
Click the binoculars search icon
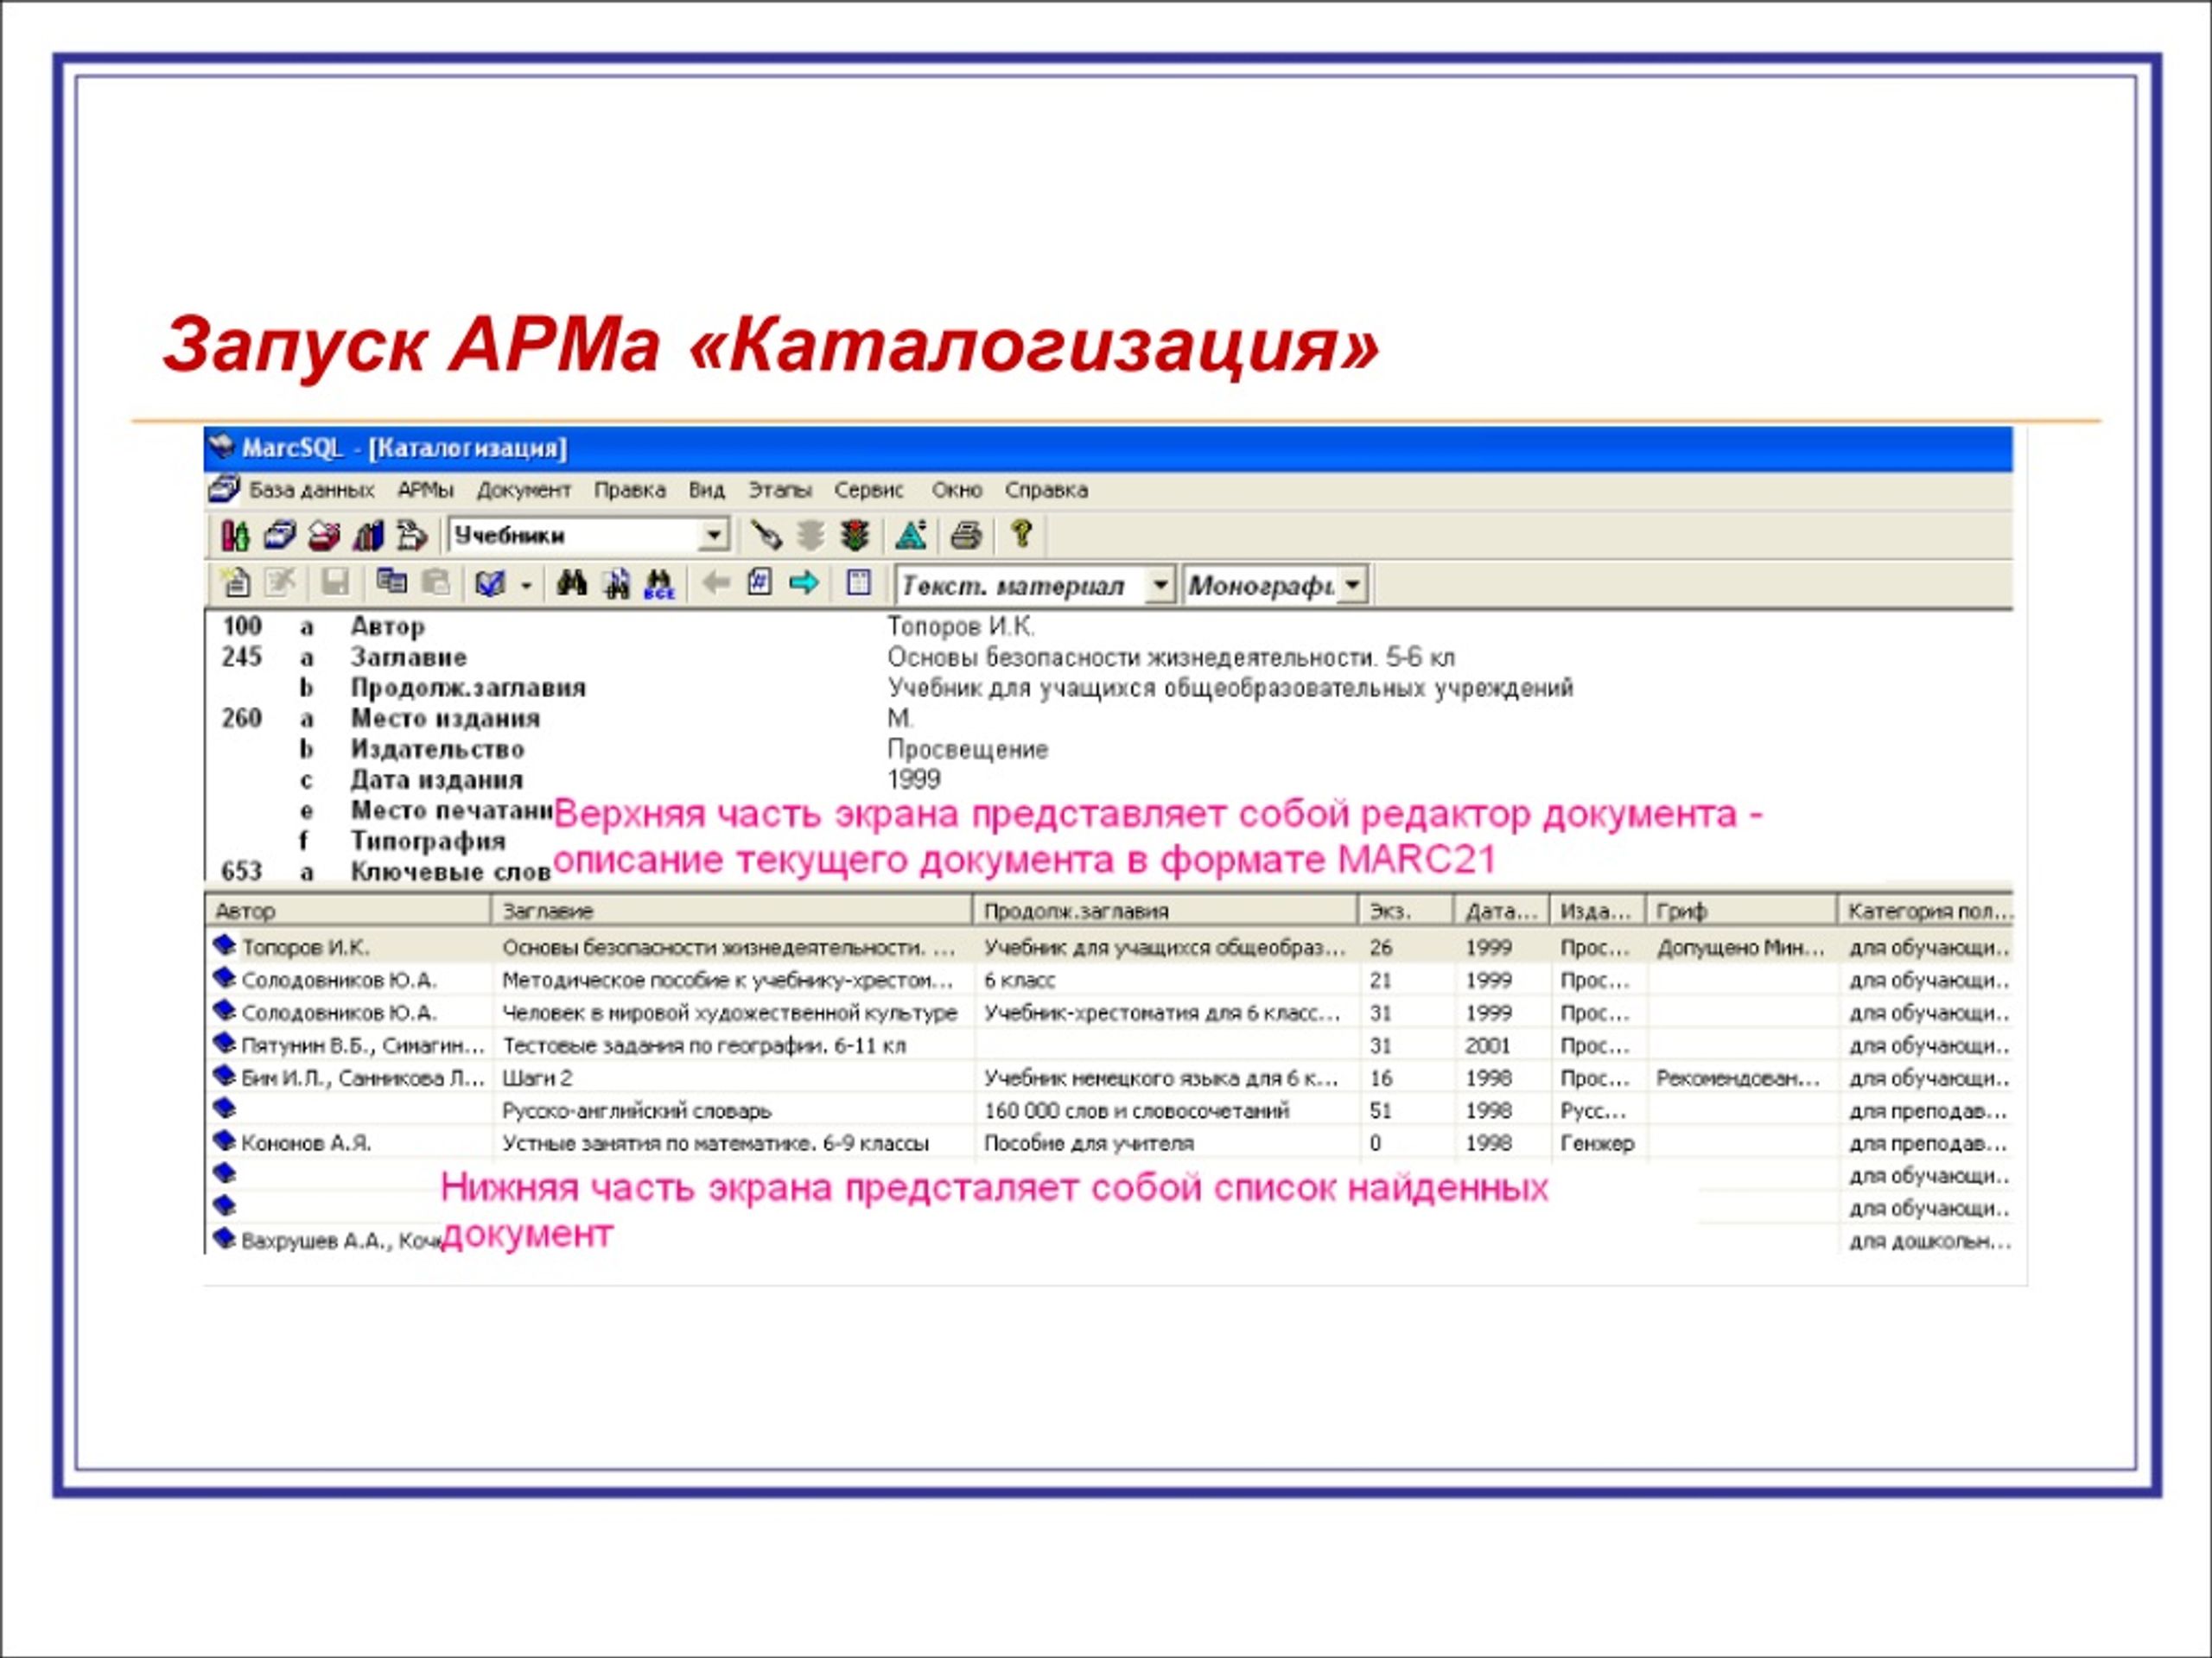click(571, 583)
